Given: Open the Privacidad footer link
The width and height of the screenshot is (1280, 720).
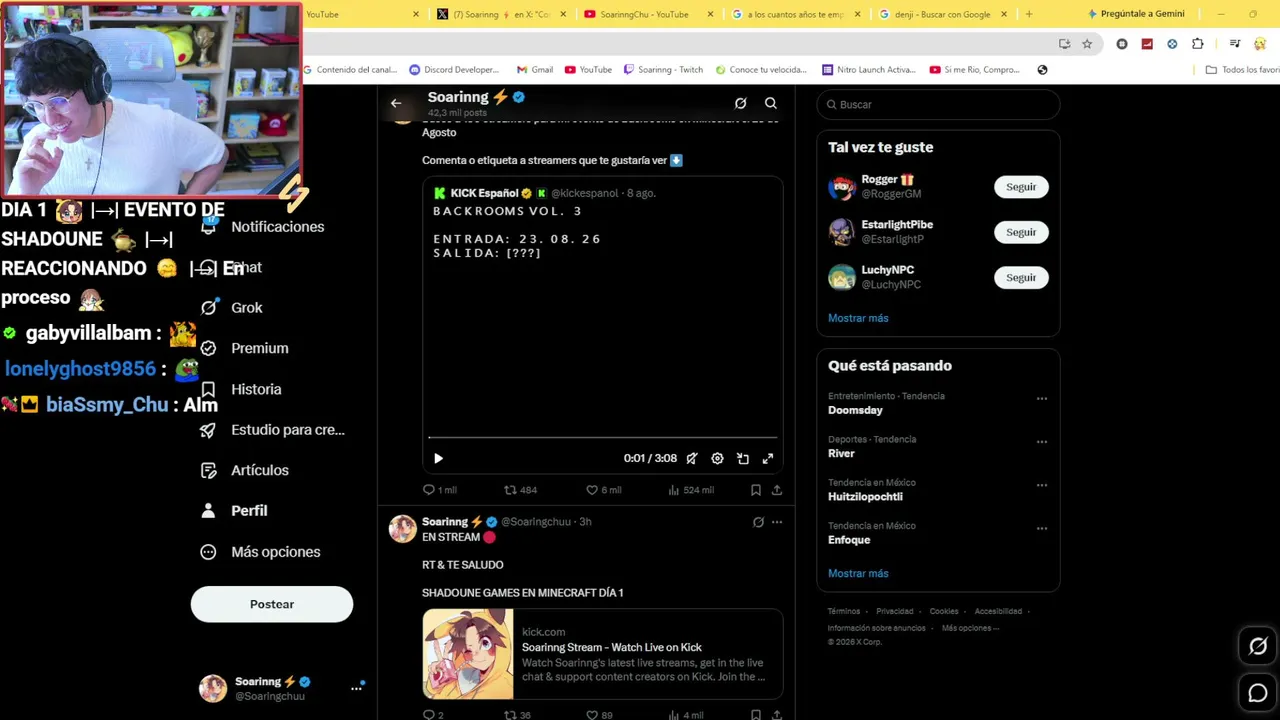Looking at the screenshot, I should point(895,611).
